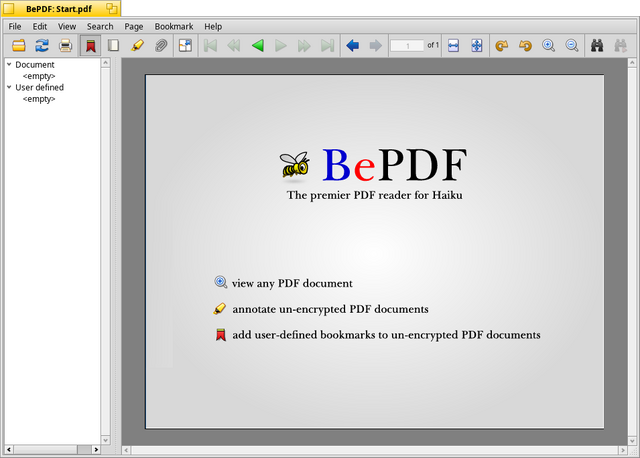Screen dimensions: 640x458
Task: Jump forward several pages with double-right arrow
Action: [x=304, y=45]
